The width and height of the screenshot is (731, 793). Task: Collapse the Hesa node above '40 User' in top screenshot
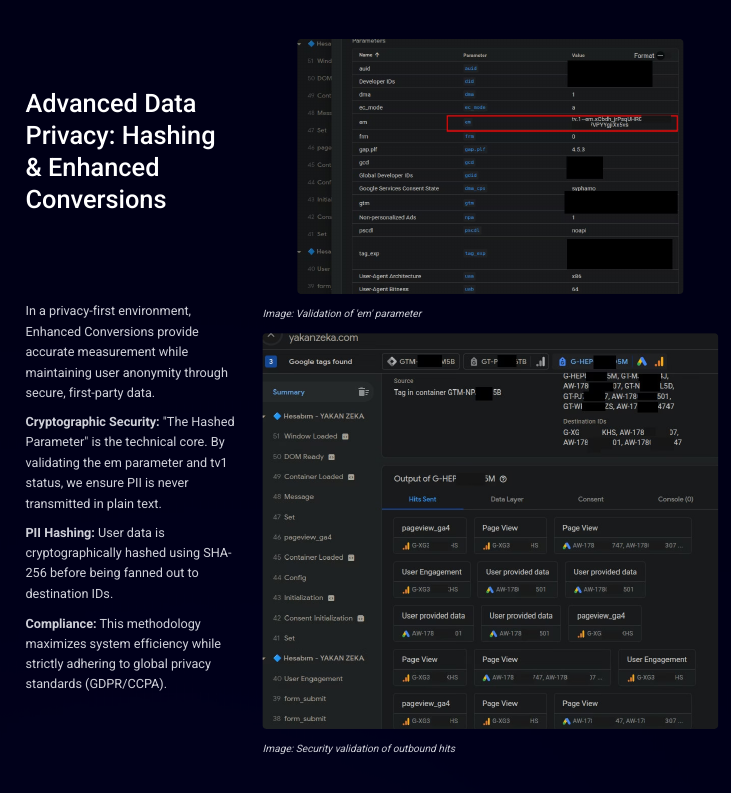coord(299,251)
